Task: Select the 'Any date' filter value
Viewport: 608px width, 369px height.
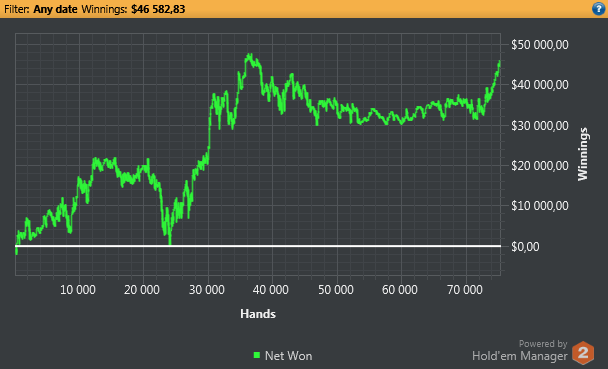Action: pos(55,9)
